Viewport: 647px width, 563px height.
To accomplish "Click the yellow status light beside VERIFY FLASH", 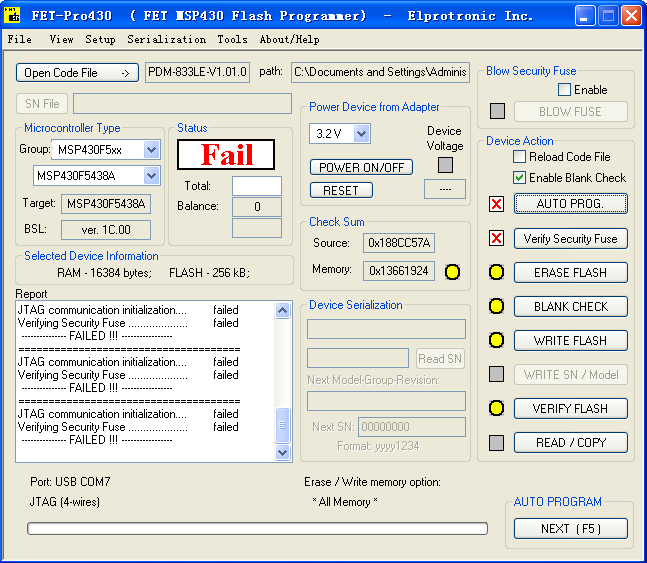I will click(496, 408).
